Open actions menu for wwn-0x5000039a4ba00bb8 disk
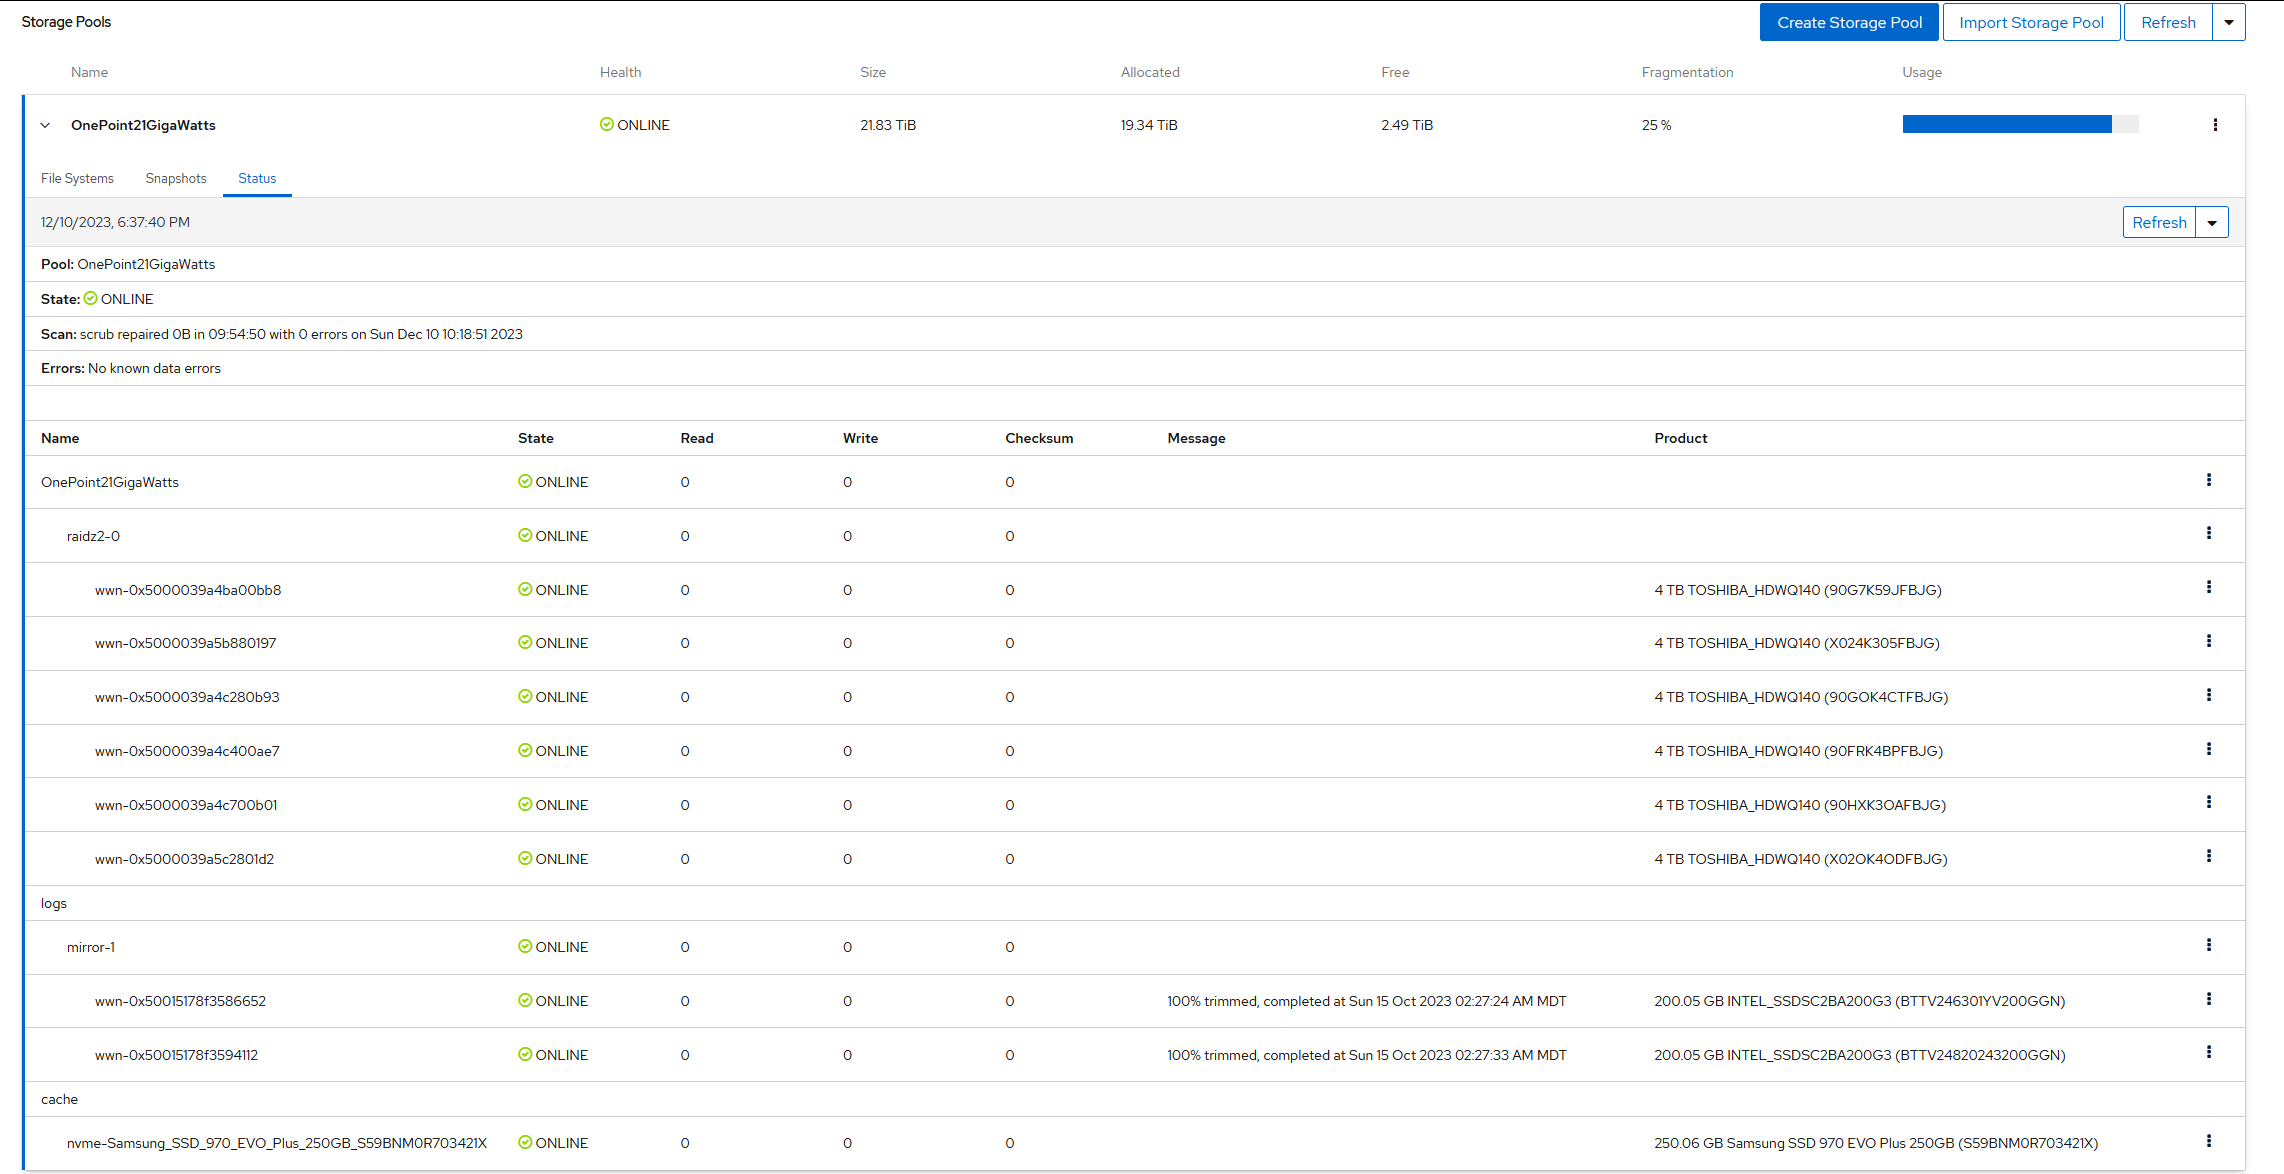This screenshot has height=1174, width=2284. (2208, 588)
